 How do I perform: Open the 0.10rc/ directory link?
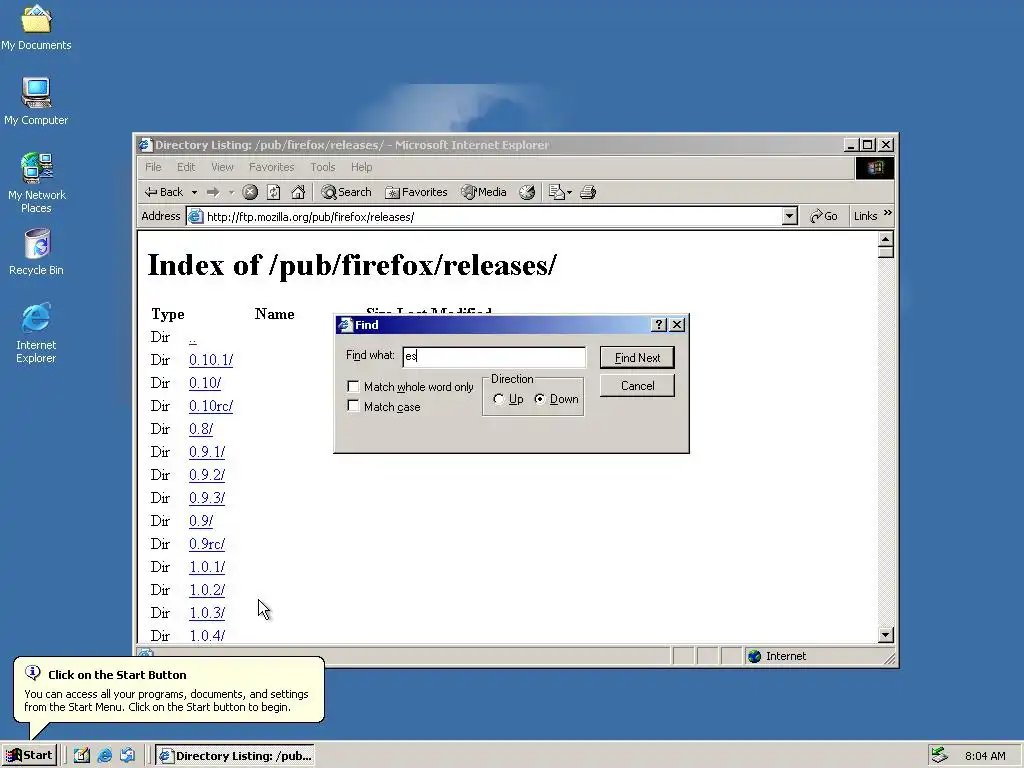211,406
